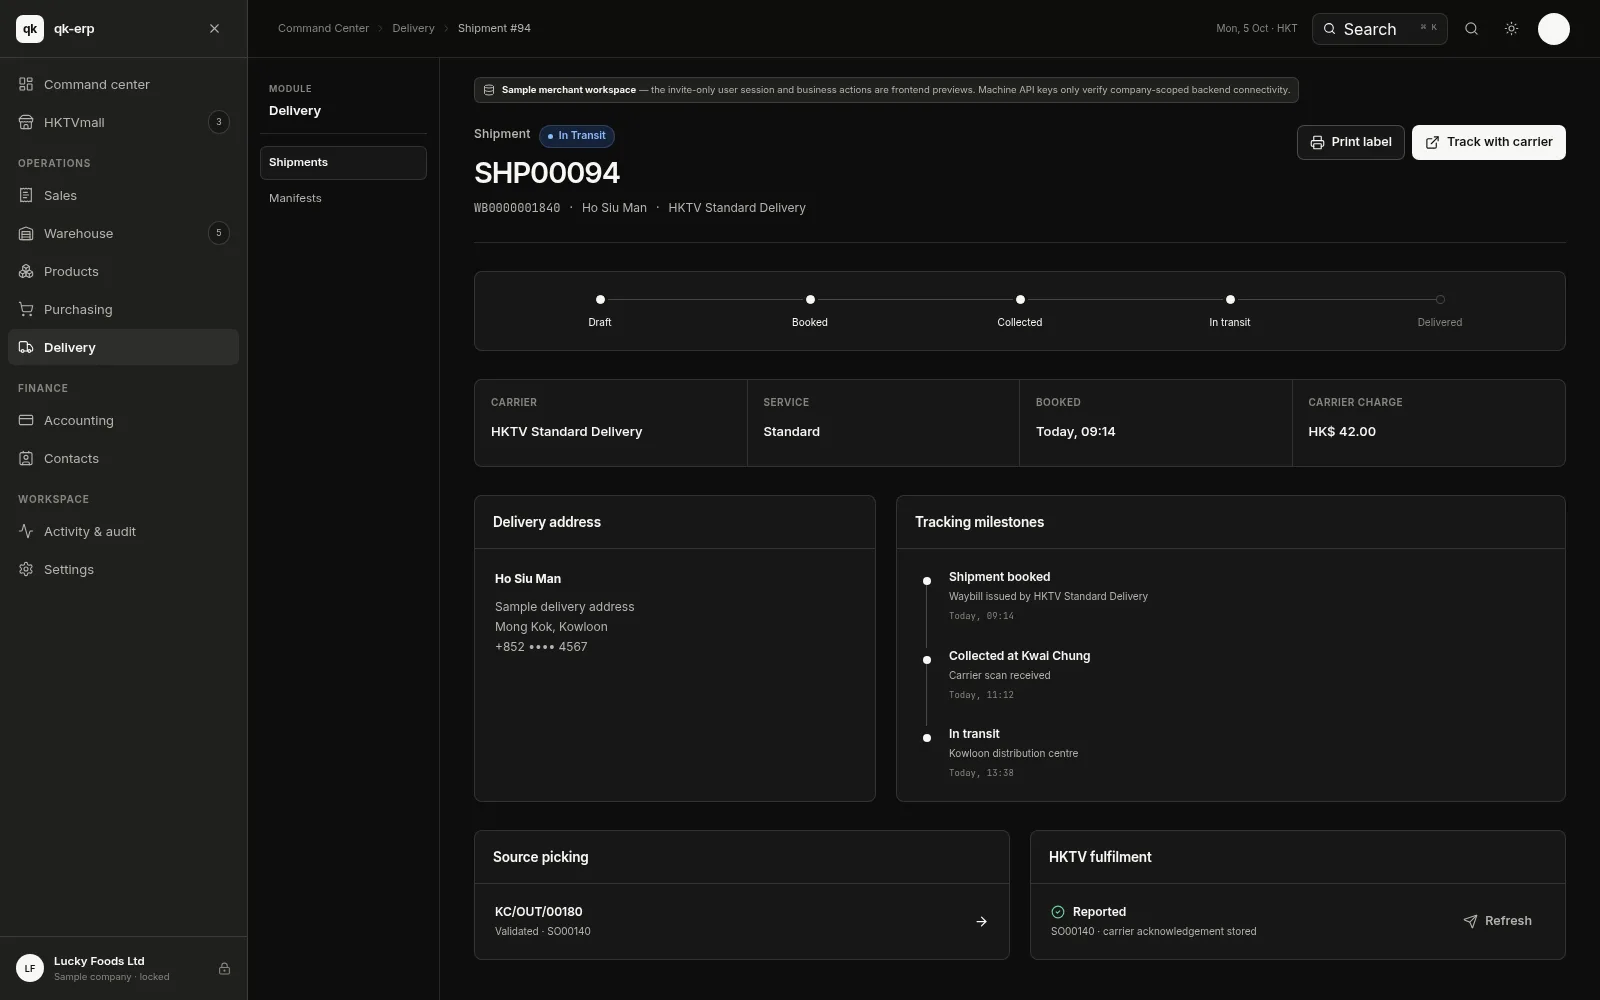The height and width of the screenshot is (1000, 1600).
Task: Click the Products icon in sidebar
Action: click(x=26, y=271)
